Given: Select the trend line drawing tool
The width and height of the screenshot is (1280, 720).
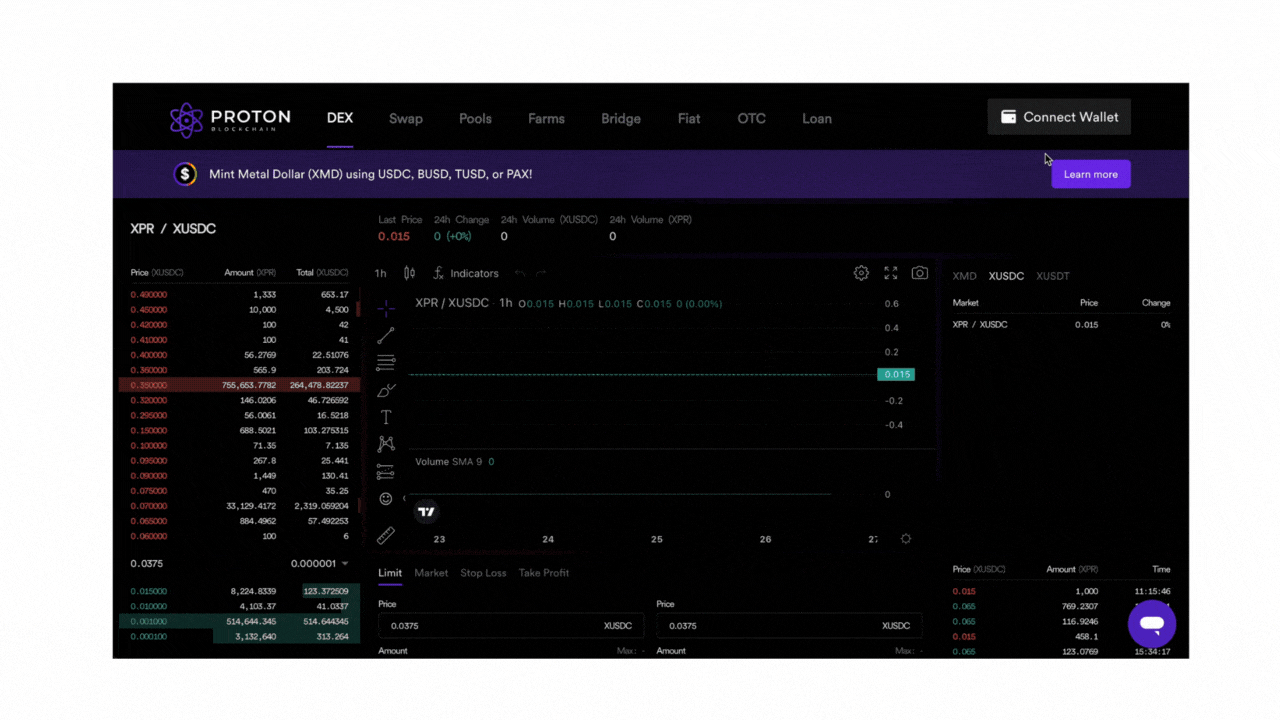Looking at the screenshot, I should click(386, 336).
